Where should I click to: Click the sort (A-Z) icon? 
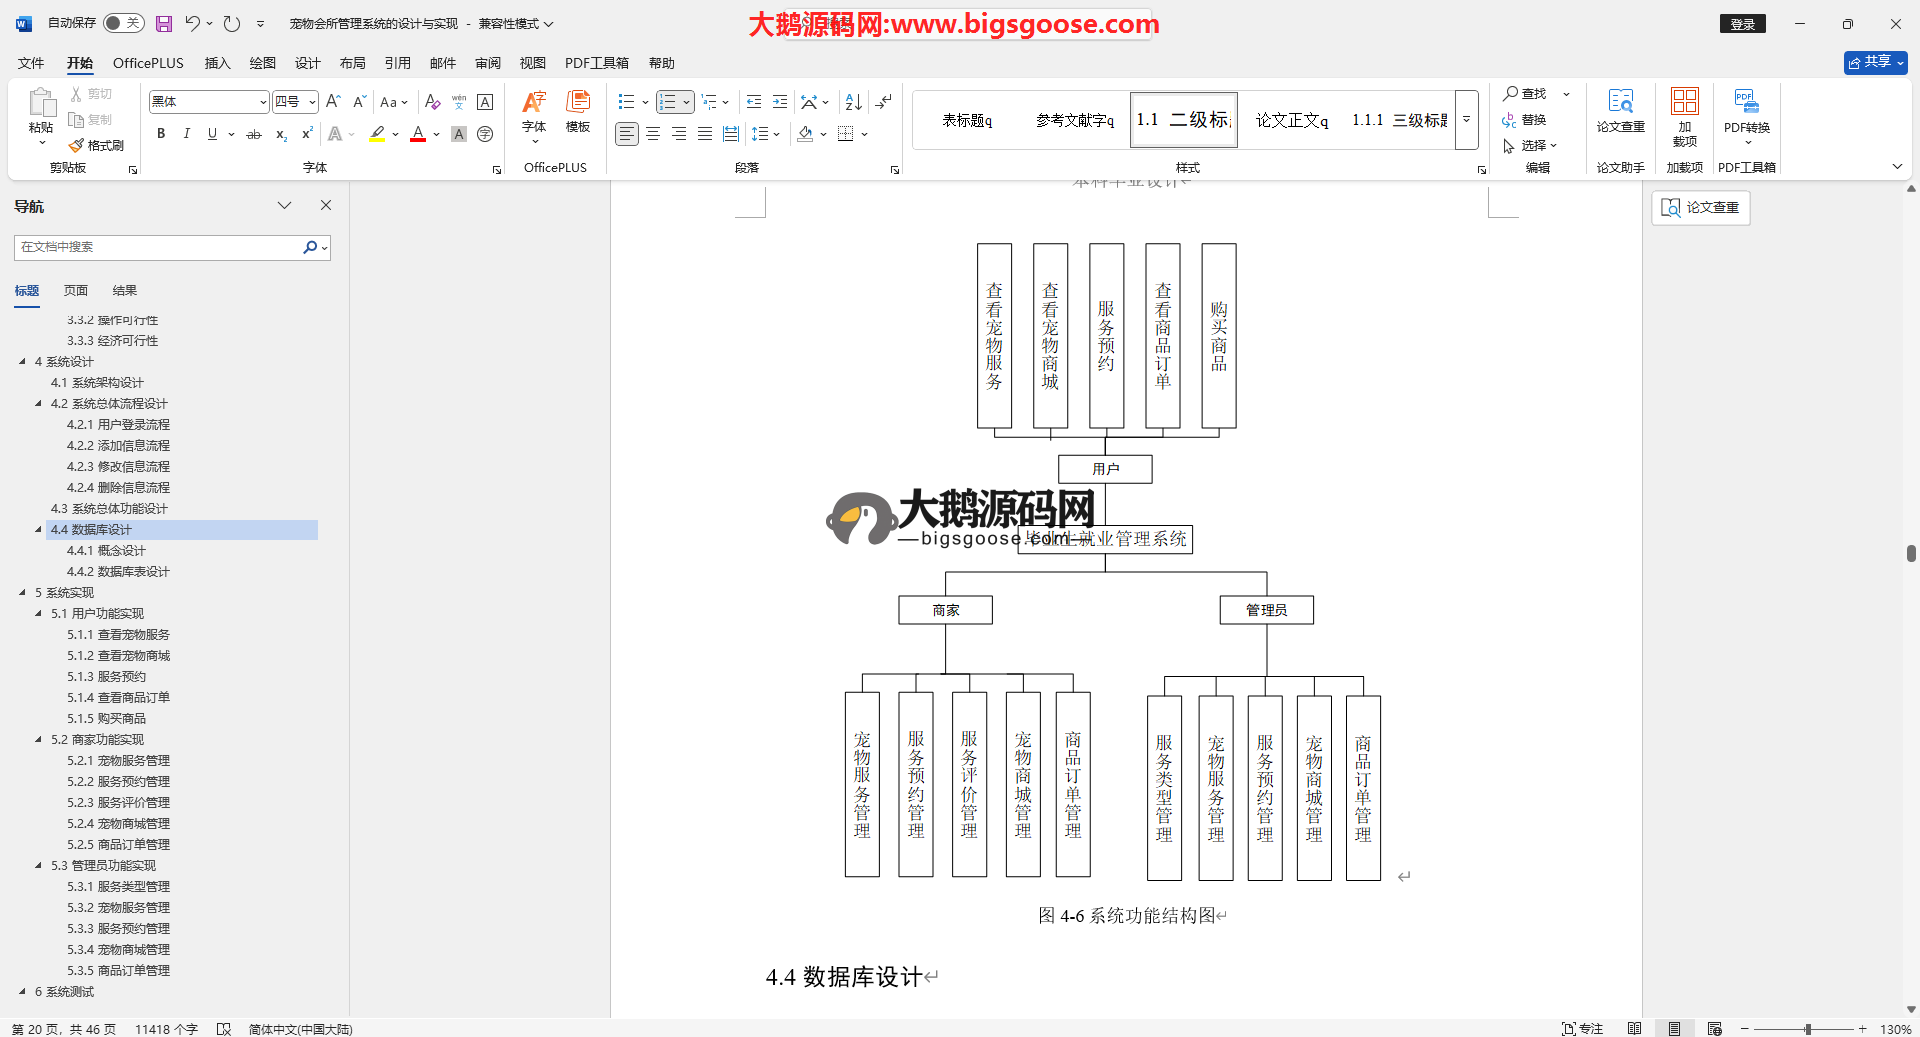click(853, 102)
